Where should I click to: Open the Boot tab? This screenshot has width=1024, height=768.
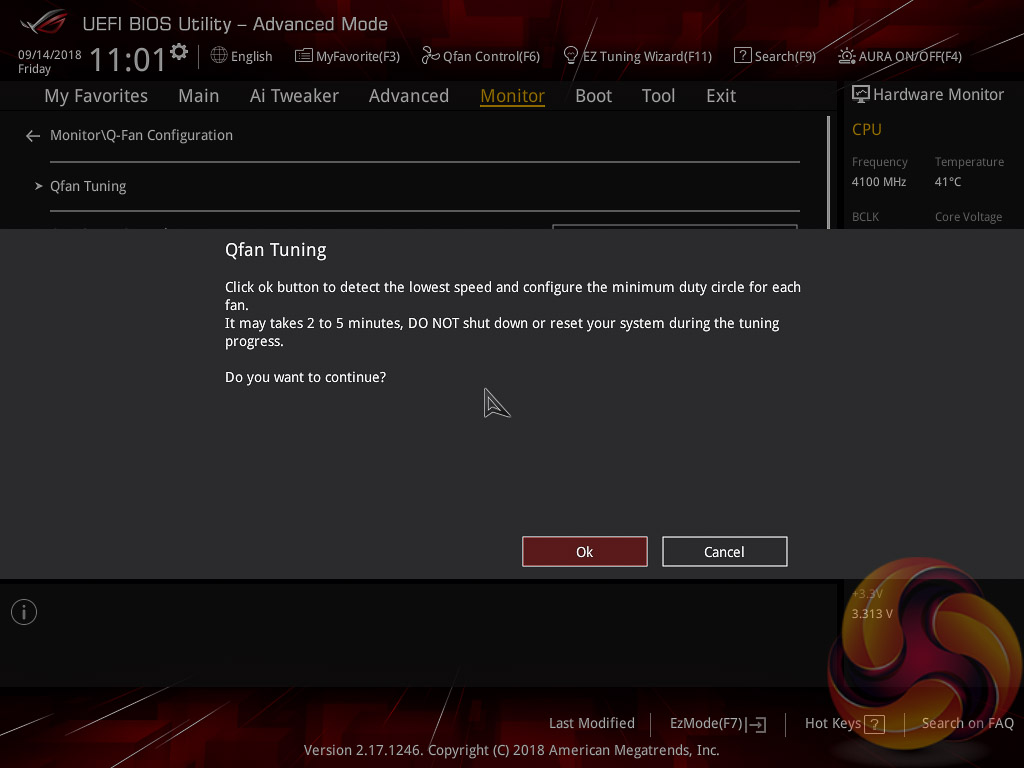(x=594, y=96)
